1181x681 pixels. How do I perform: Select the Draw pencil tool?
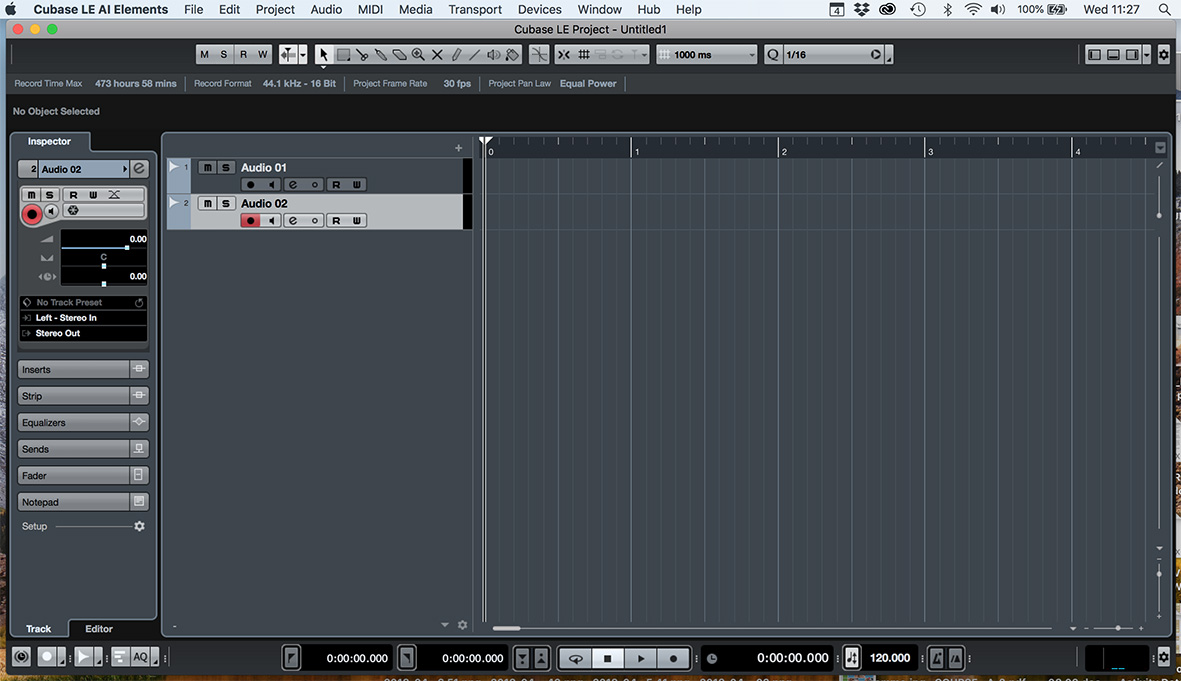[456, 55]
